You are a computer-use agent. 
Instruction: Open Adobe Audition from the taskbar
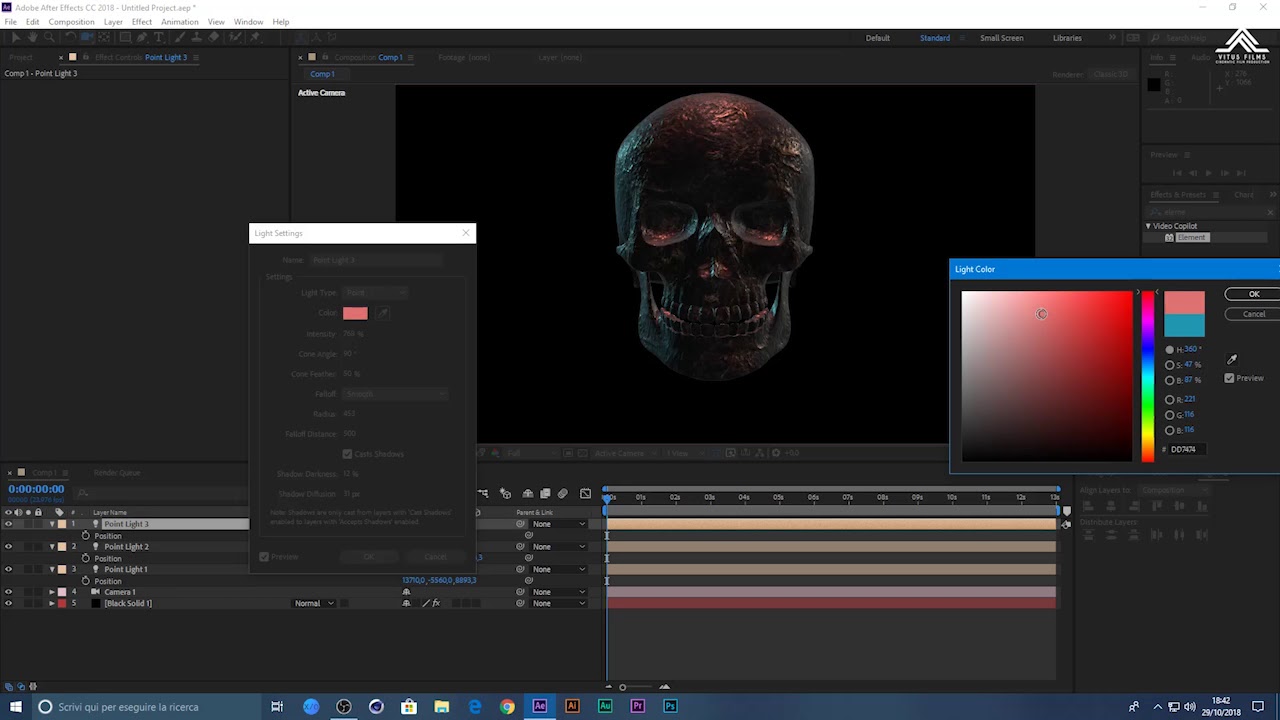click(605, 707)
